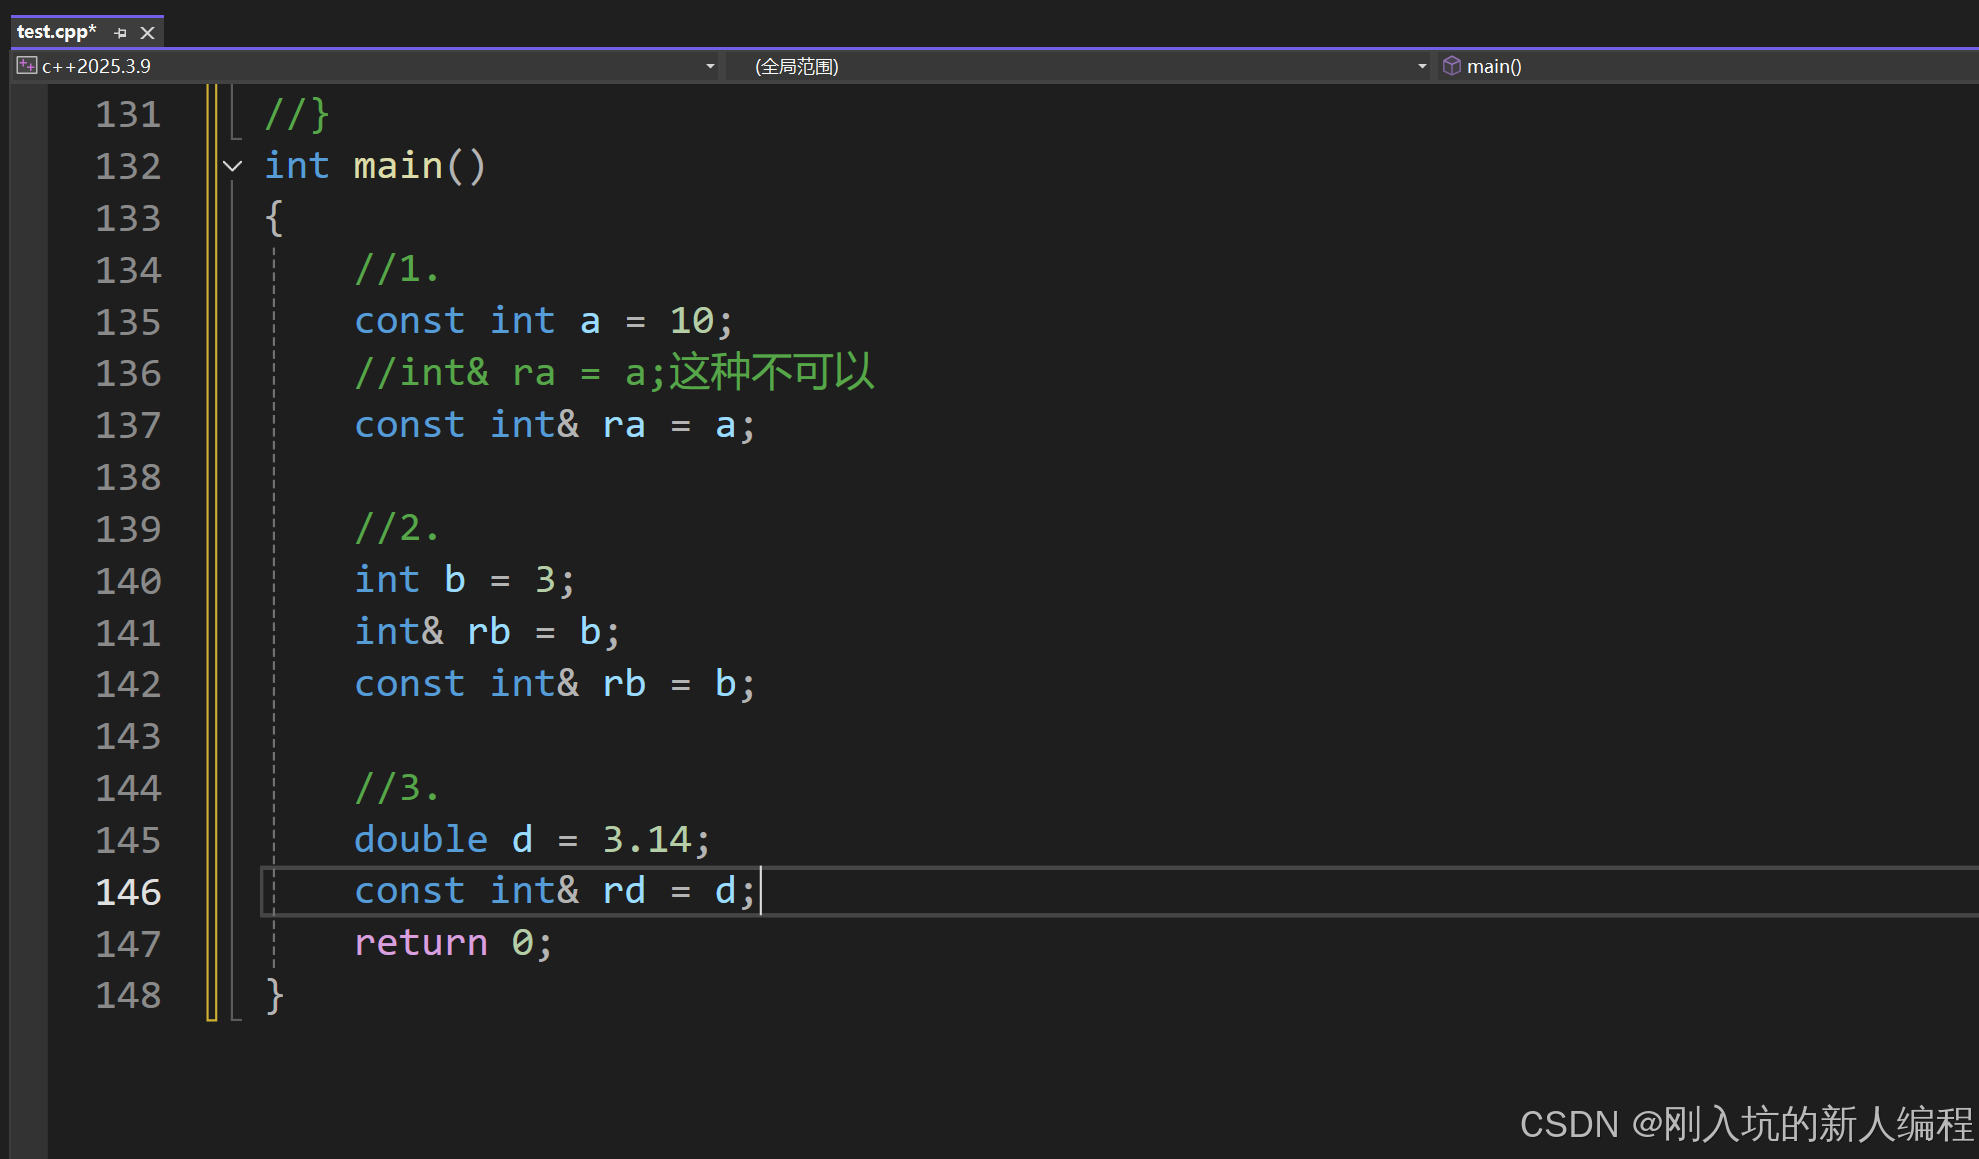Screen dimensions: 1979x1159
Task: Click the closing brace on line 148
Action: point(275,995)
